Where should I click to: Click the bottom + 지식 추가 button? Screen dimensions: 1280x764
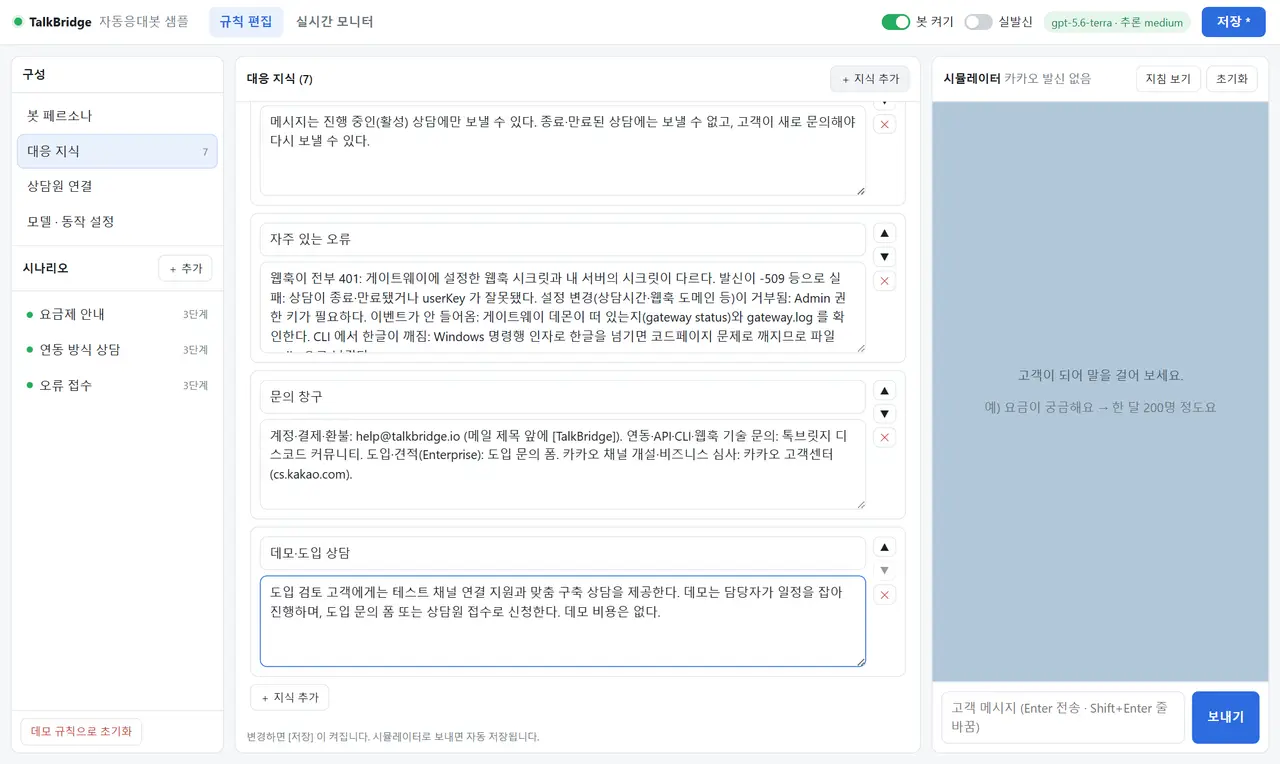[289, 698]
